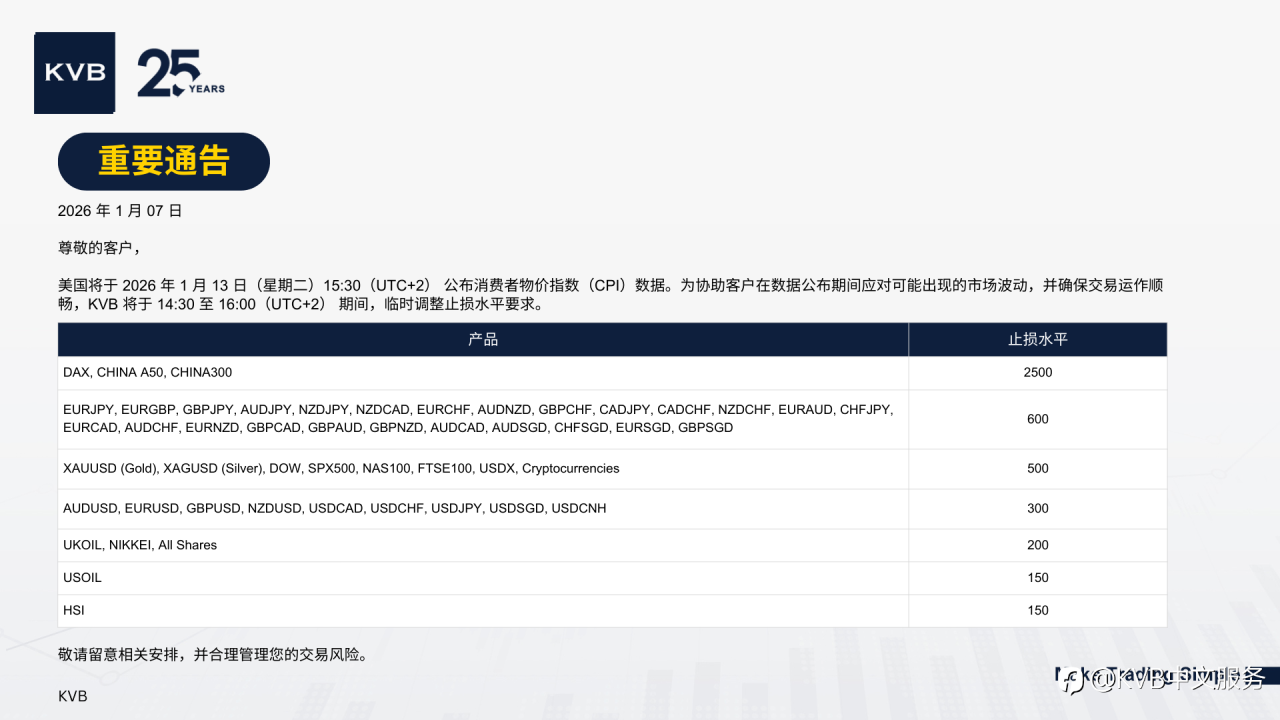Click the 300 stop level value
1280x720 pixels.
pyautogui.click(x=1038, y=508)
